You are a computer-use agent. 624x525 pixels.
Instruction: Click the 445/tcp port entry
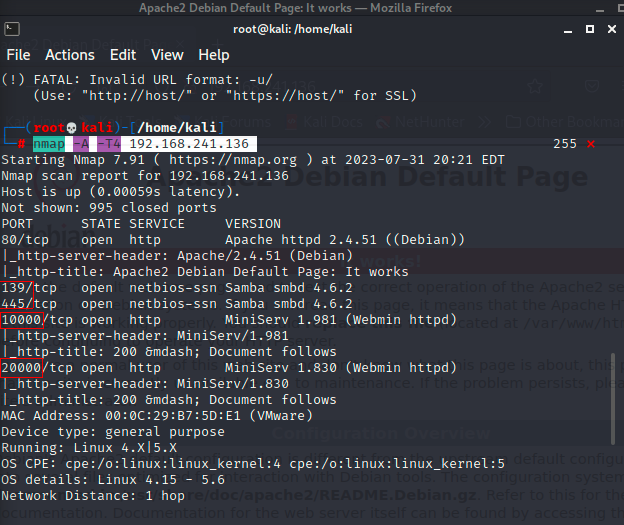tap(29, 304)
